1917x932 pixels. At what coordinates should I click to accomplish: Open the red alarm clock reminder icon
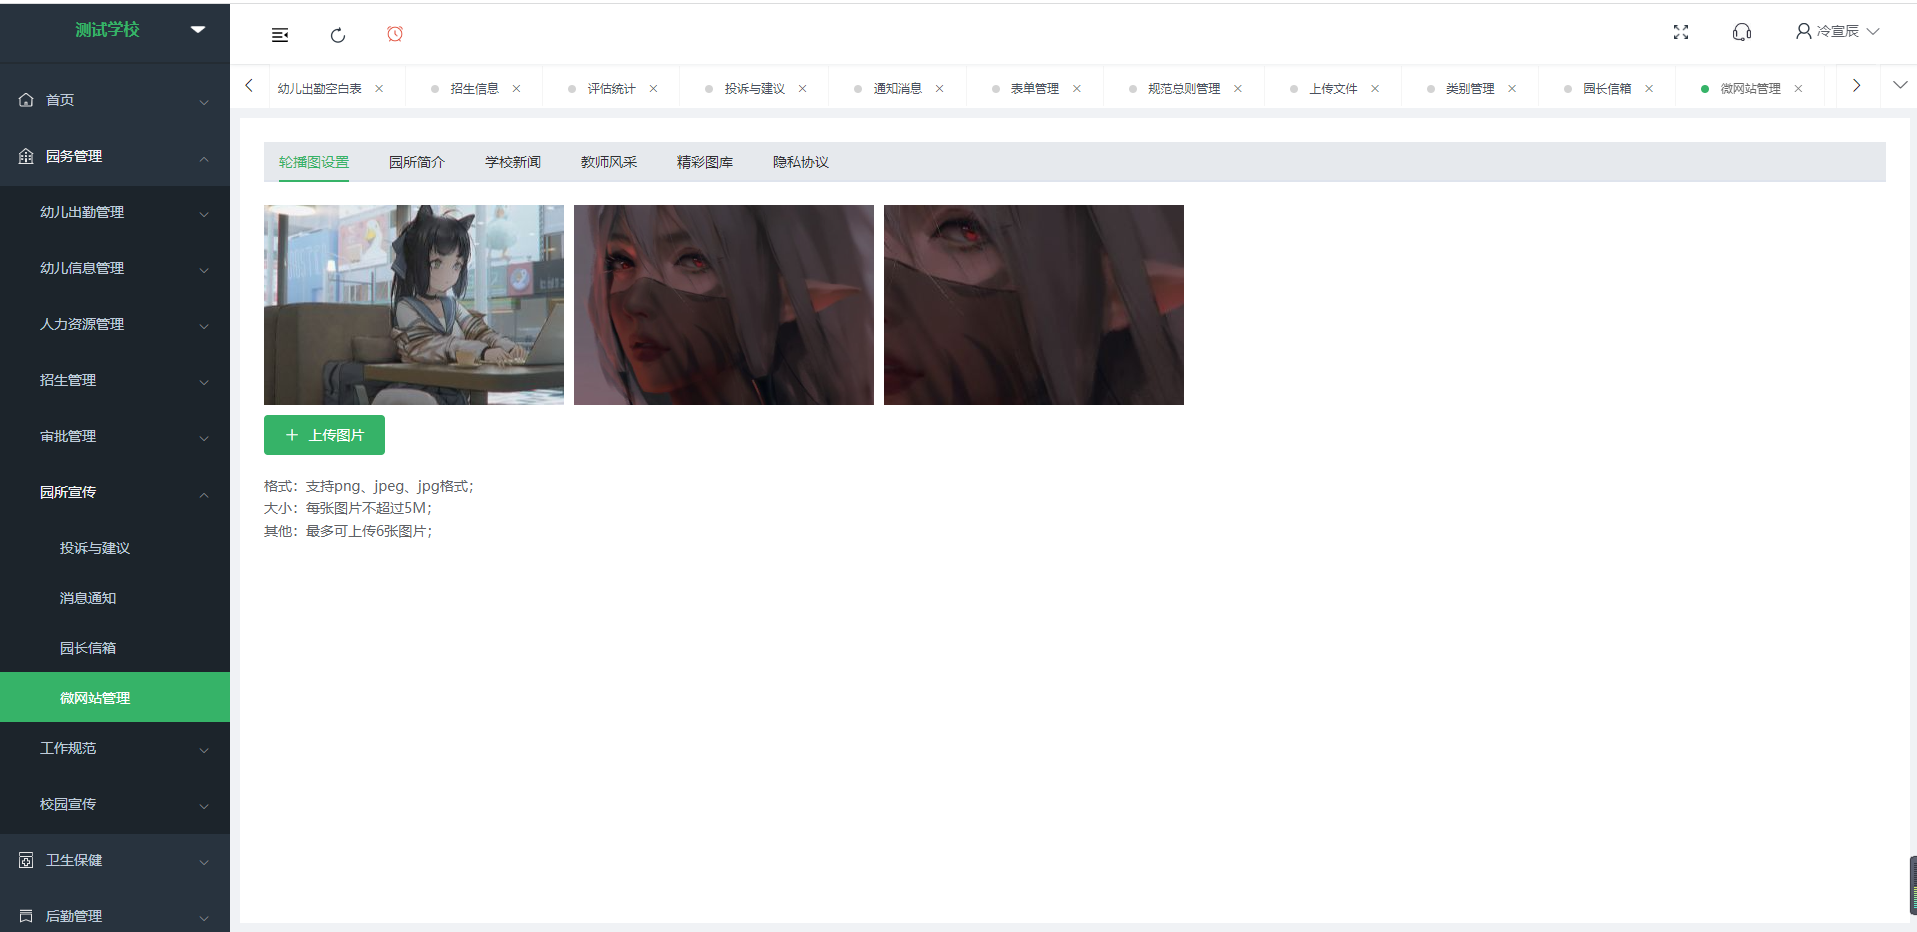tap(395, 34)
